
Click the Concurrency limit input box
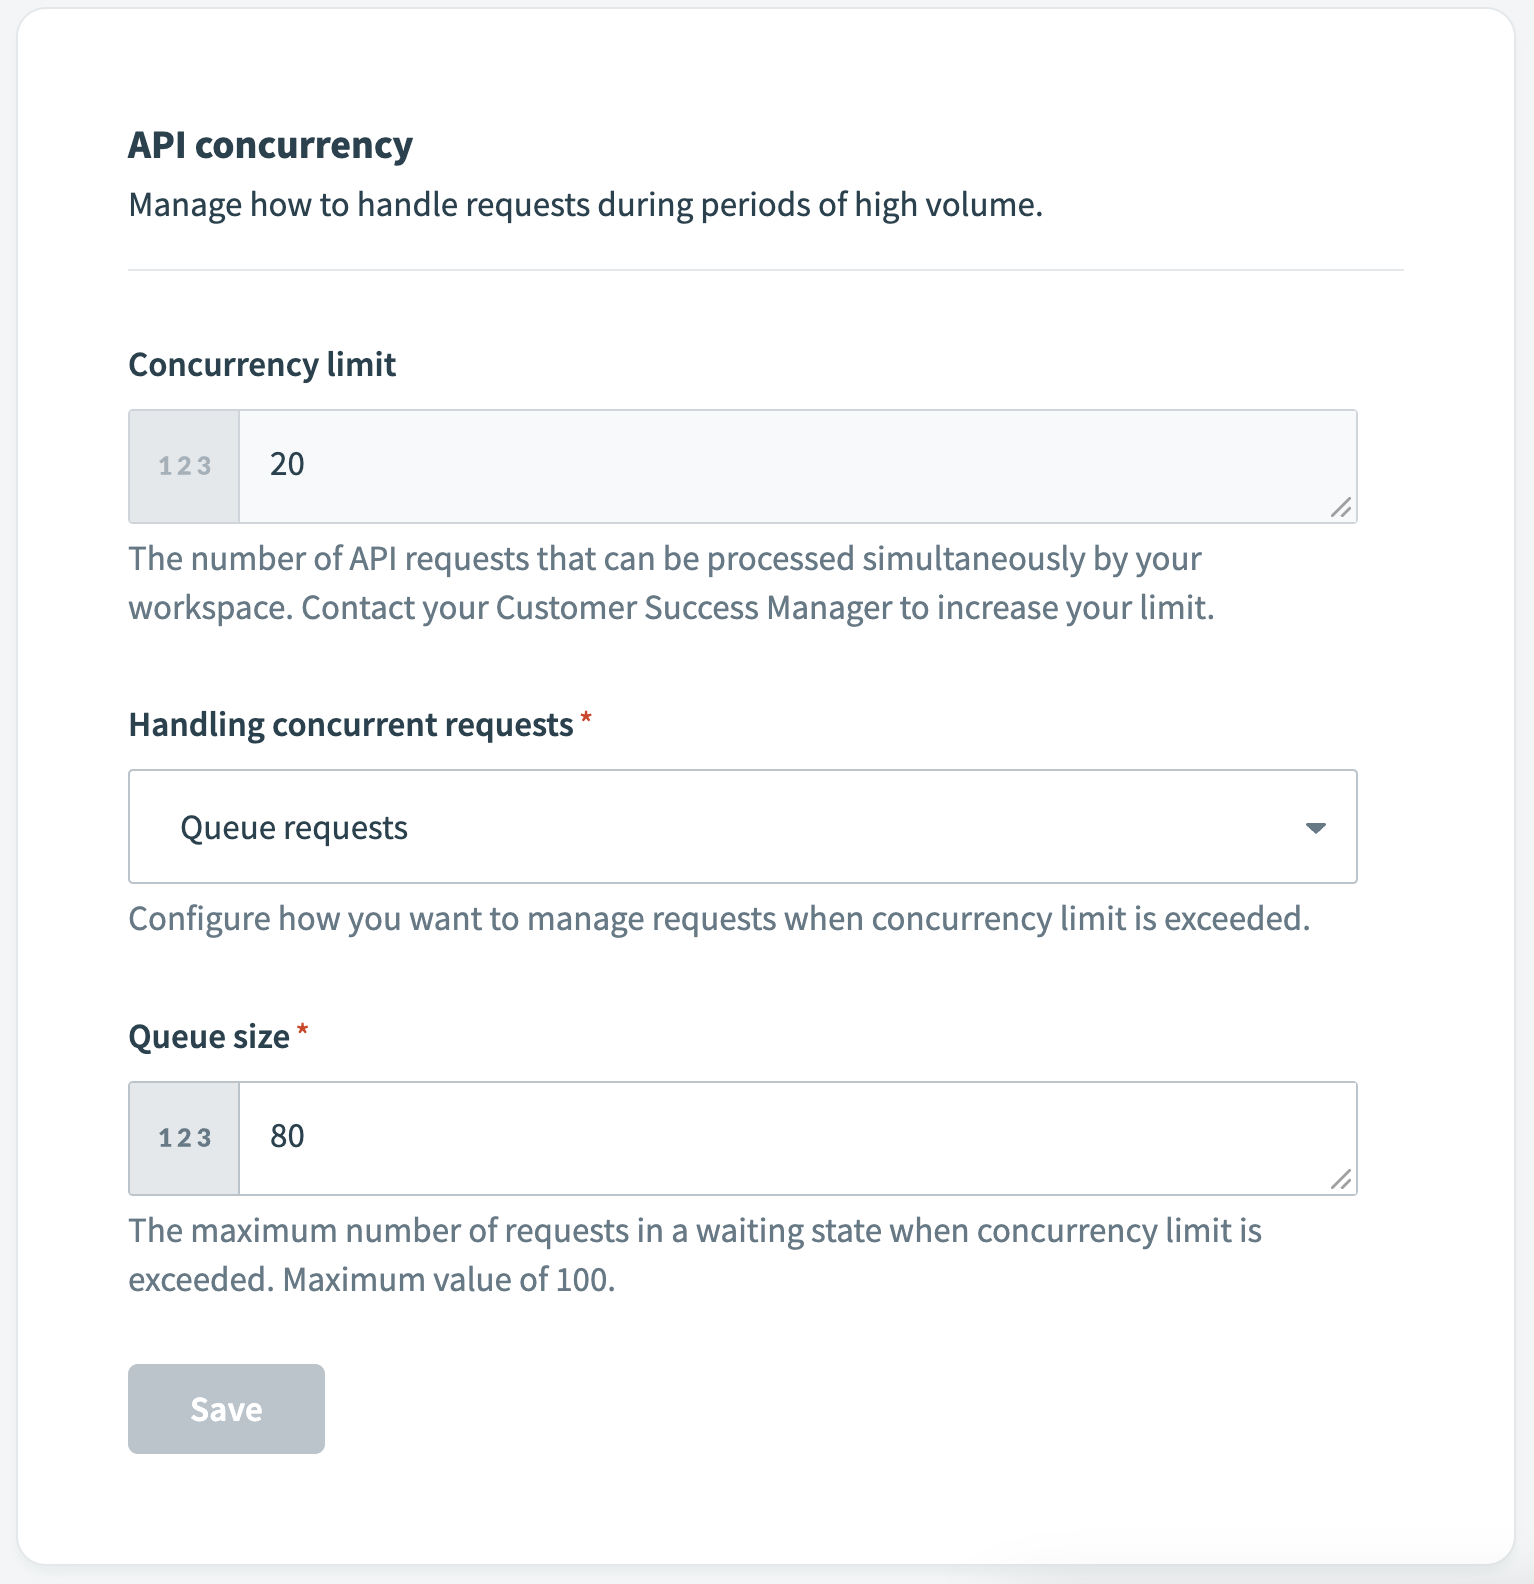click(x=700, y=466)
